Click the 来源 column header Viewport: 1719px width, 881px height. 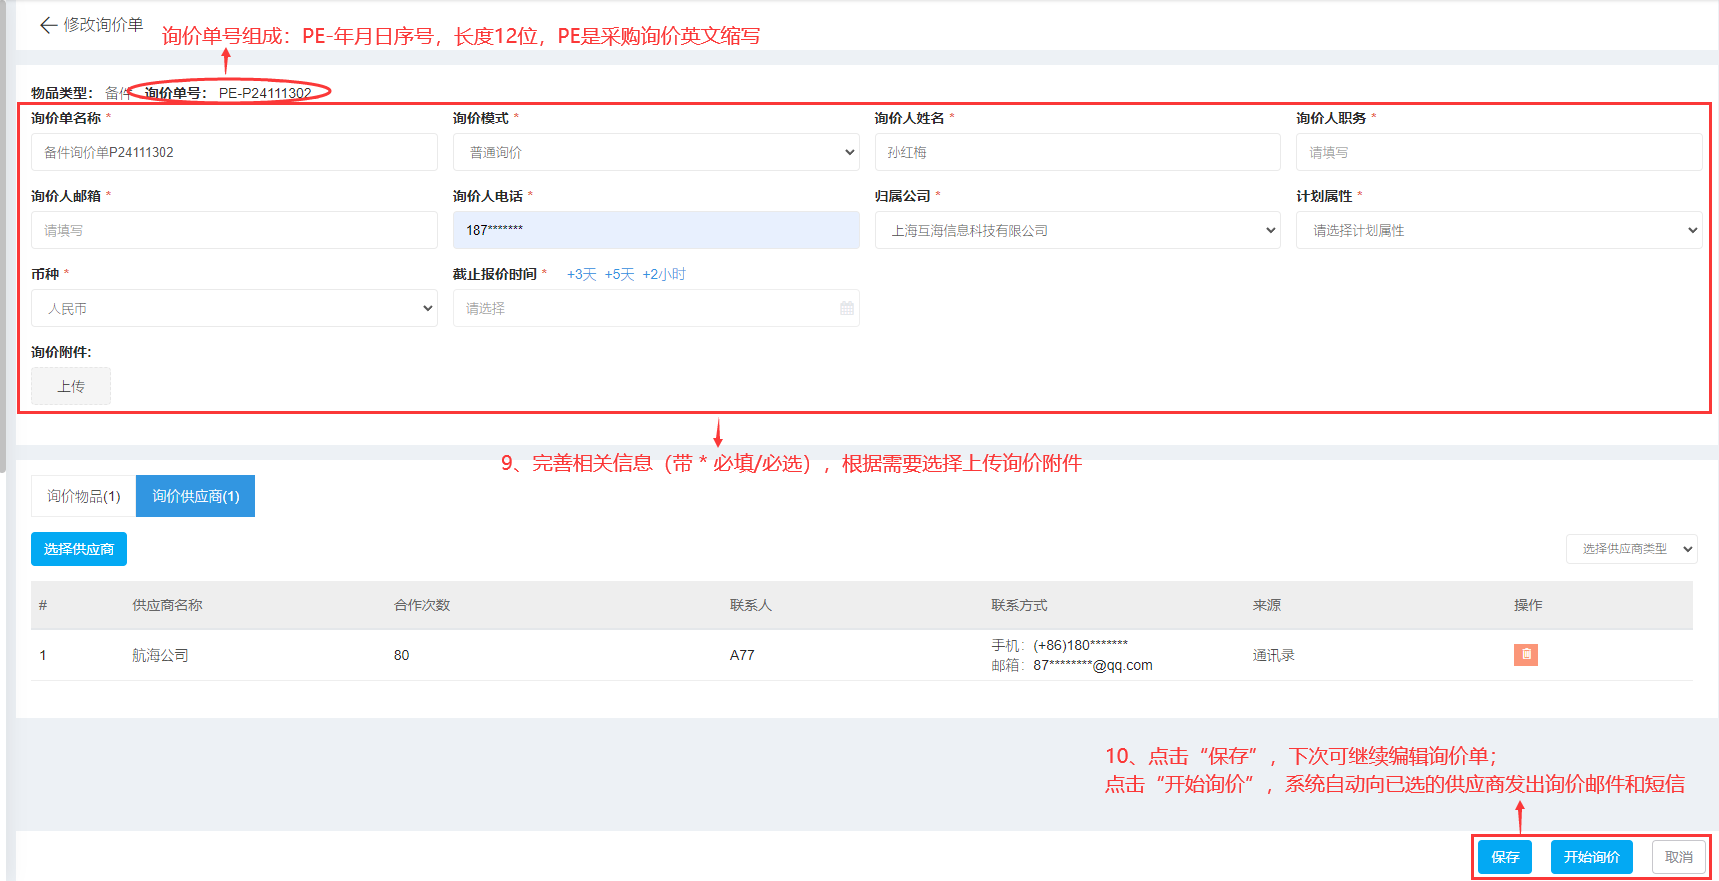click(x=1266, y=605)
